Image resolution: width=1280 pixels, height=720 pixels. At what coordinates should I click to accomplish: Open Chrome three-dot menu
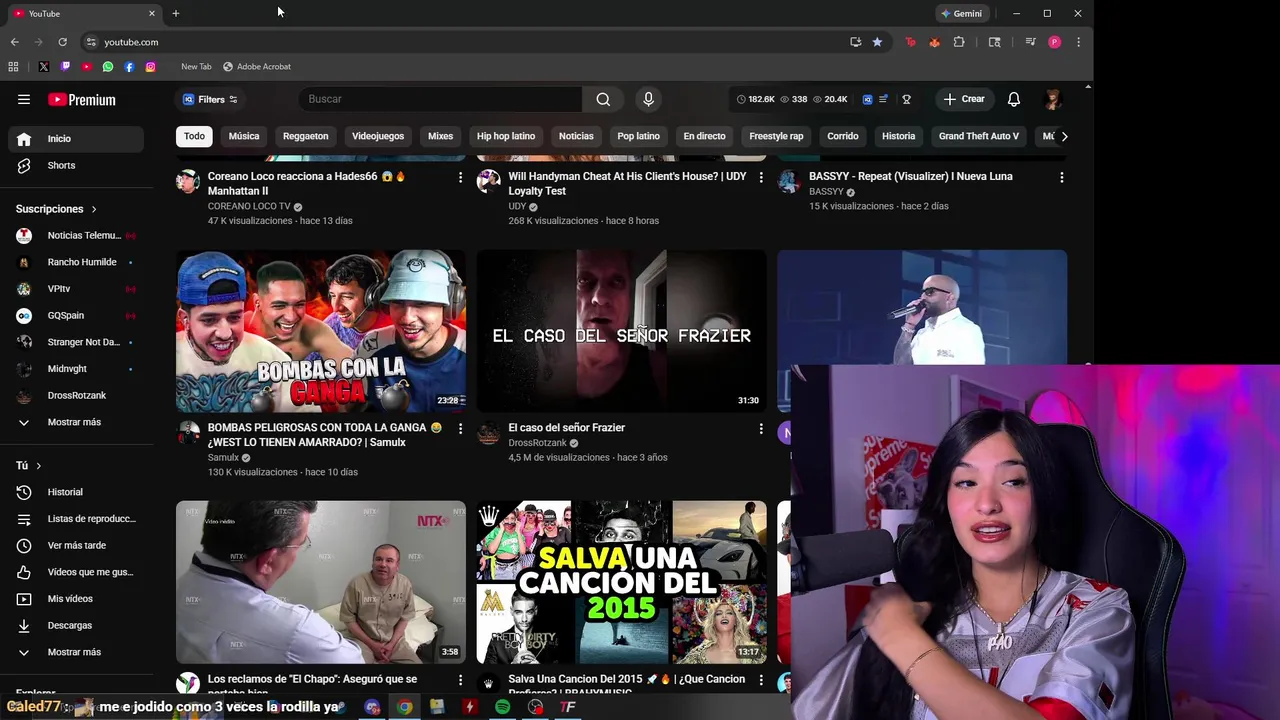[x=1078, y=42]
